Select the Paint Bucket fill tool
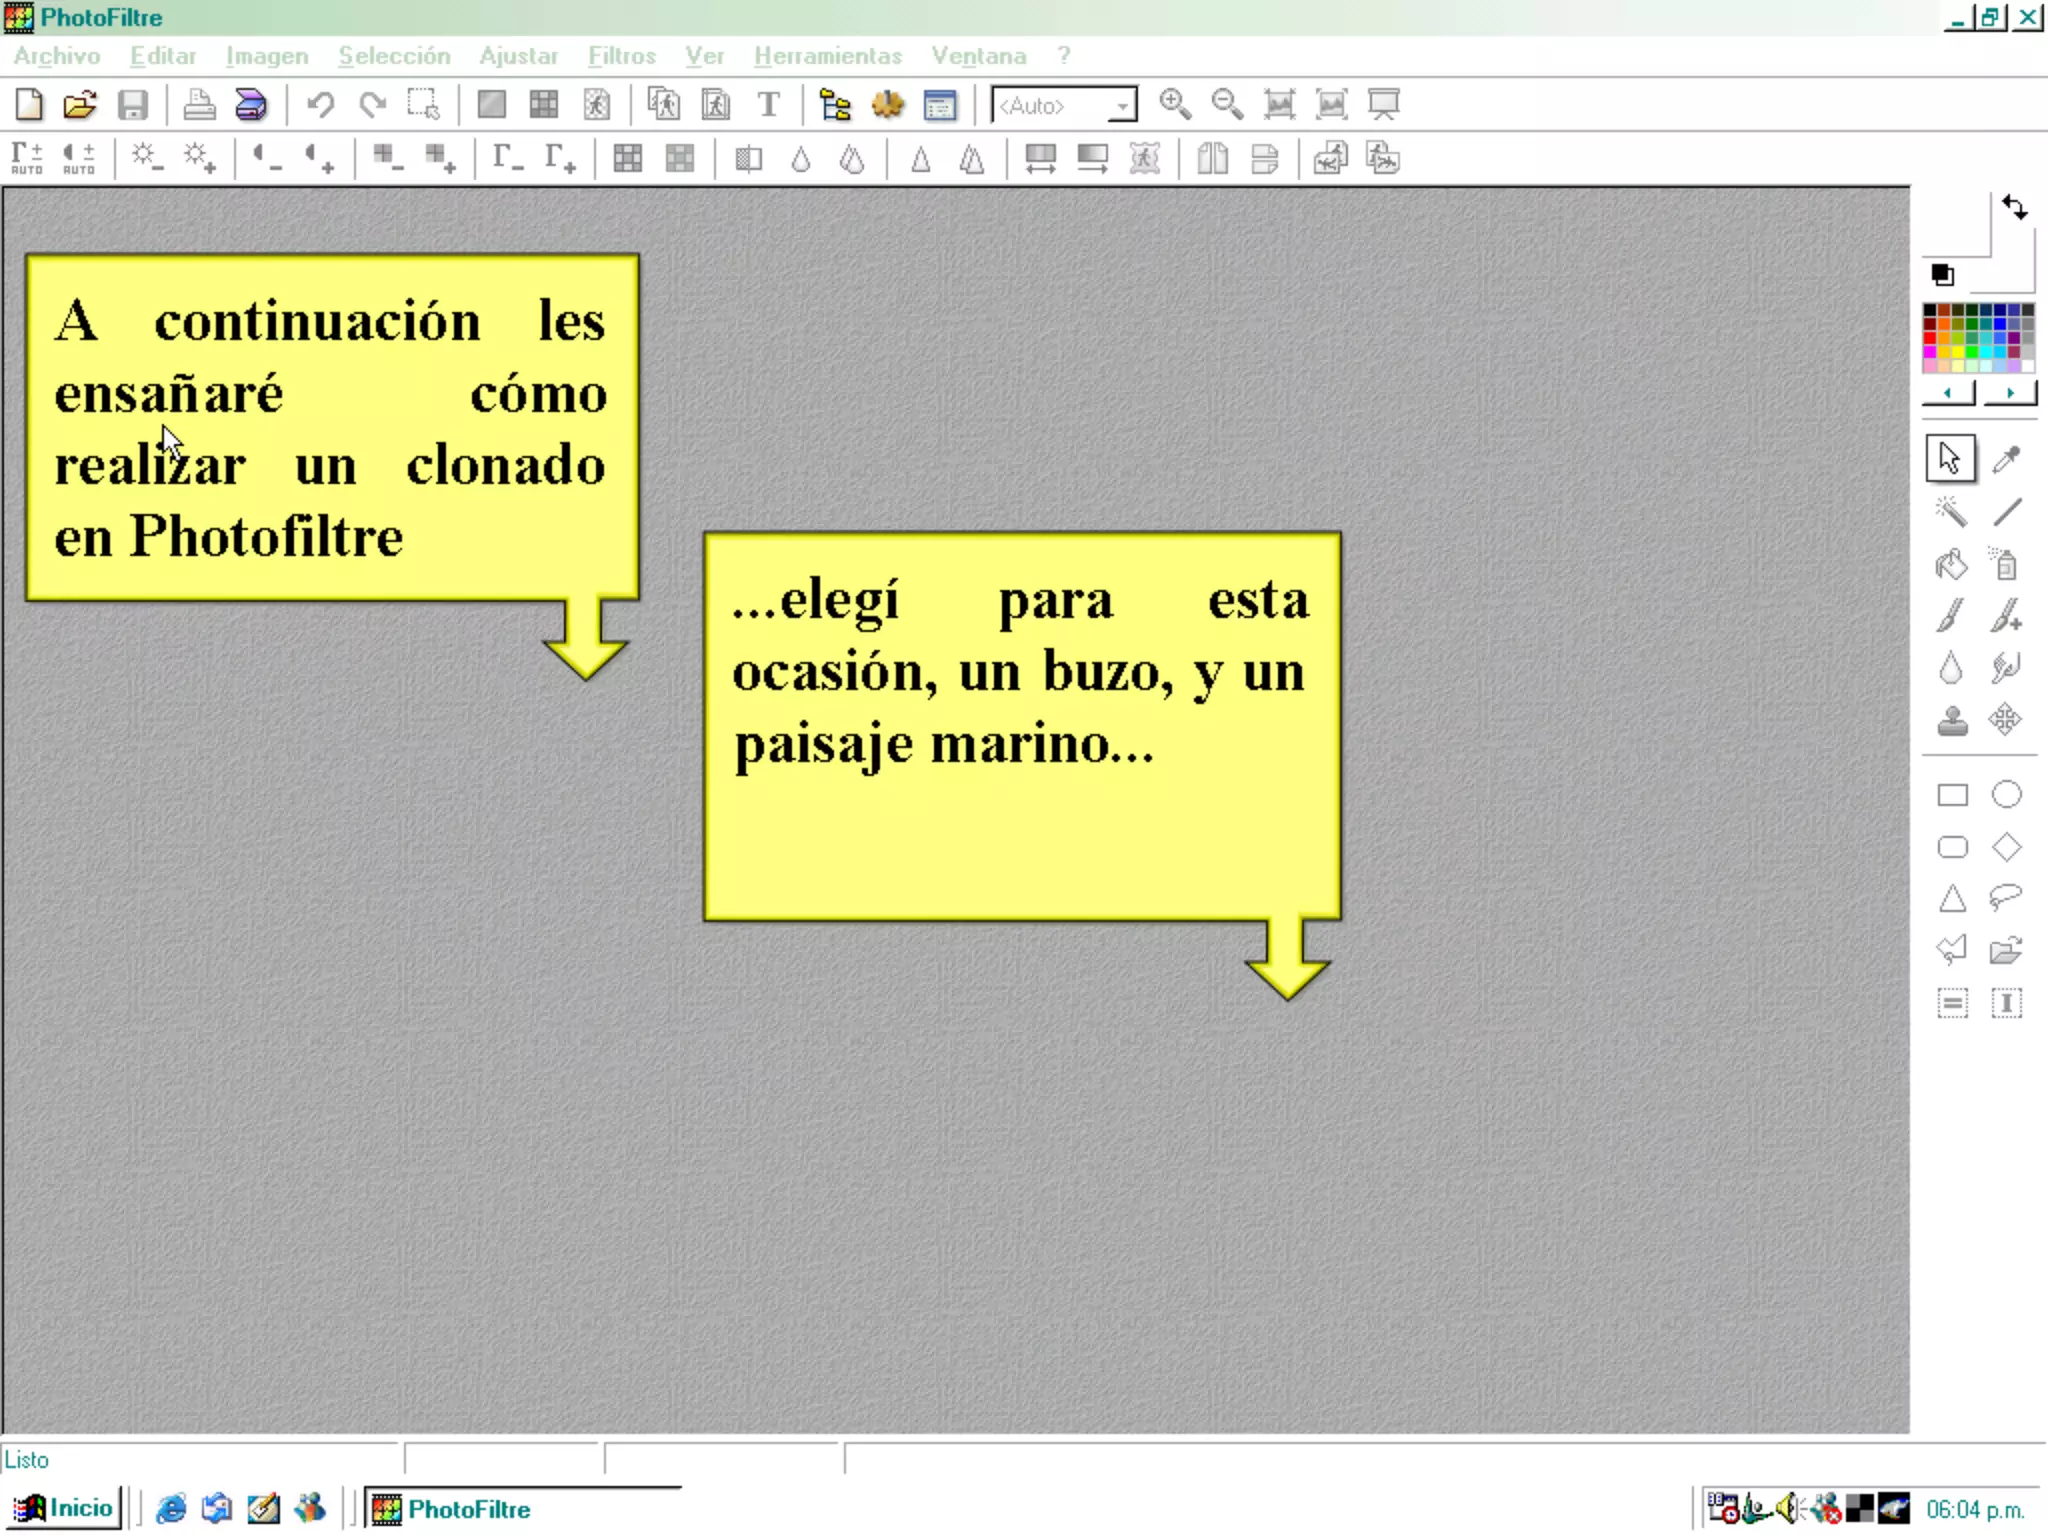 1951,565
